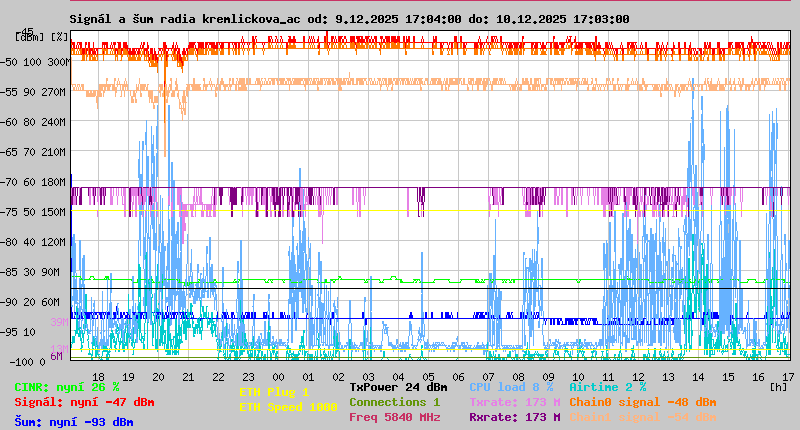Click the 'TxPower 24 dBm' legend label
Image resolution: width=800 pixels, height=430 pixels.
pos(398,387)
